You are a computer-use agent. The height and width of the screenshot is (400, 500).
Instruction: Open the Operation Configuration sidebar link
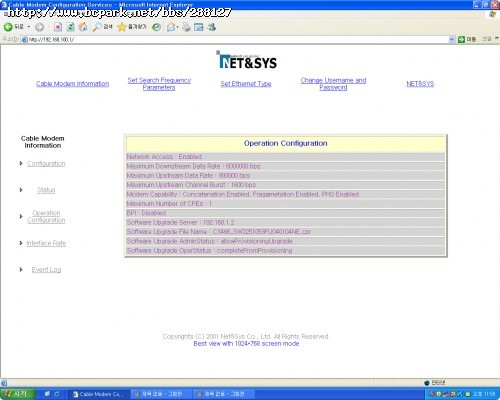pyautogui.click(x=46, y=216)
